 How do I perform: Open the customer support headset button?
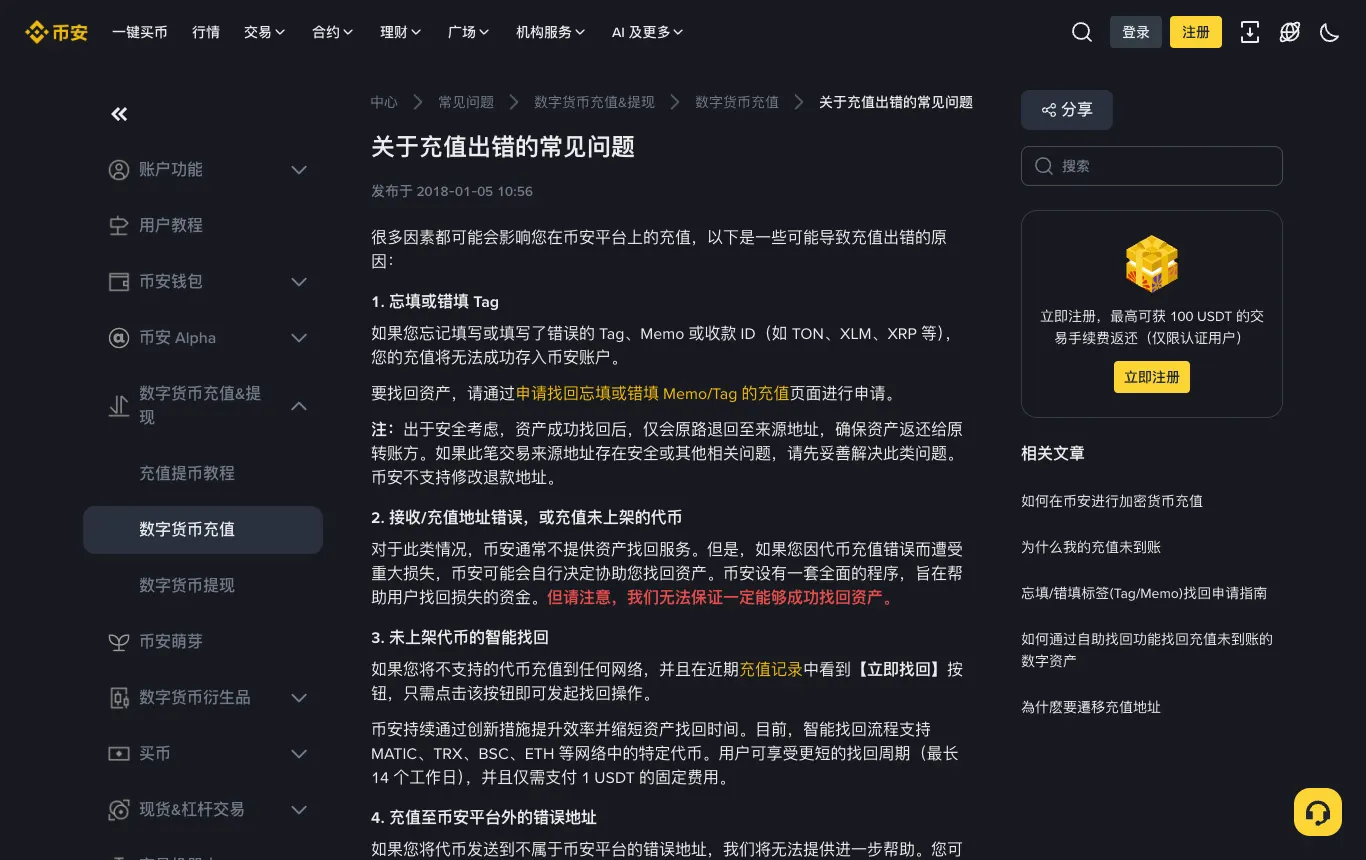click(x=1318, y=812)
